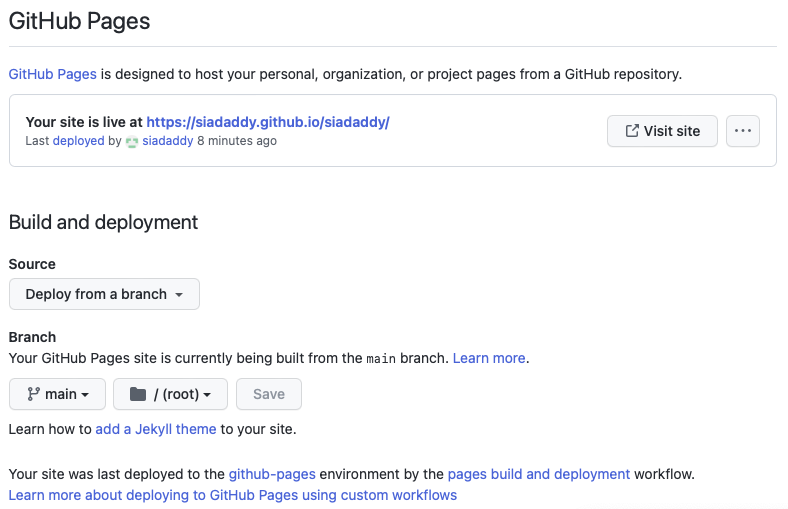
Task: Expand the Deploy from a branch dropdown
Action: [x=104, y=294]
